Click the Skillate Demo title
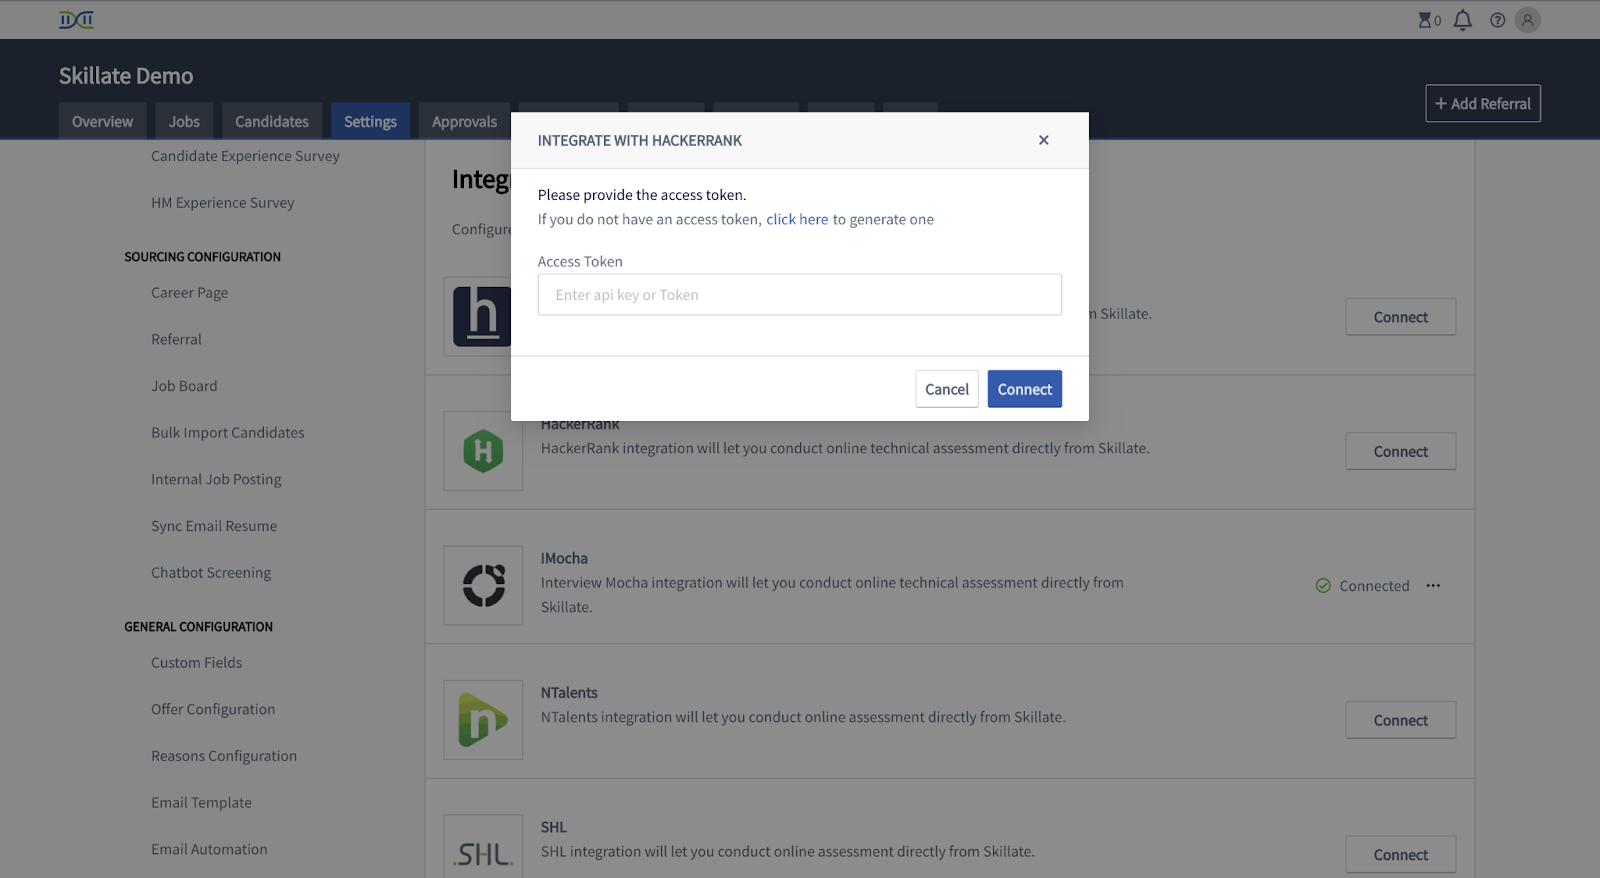1600x878 pixels. (126, 76)
